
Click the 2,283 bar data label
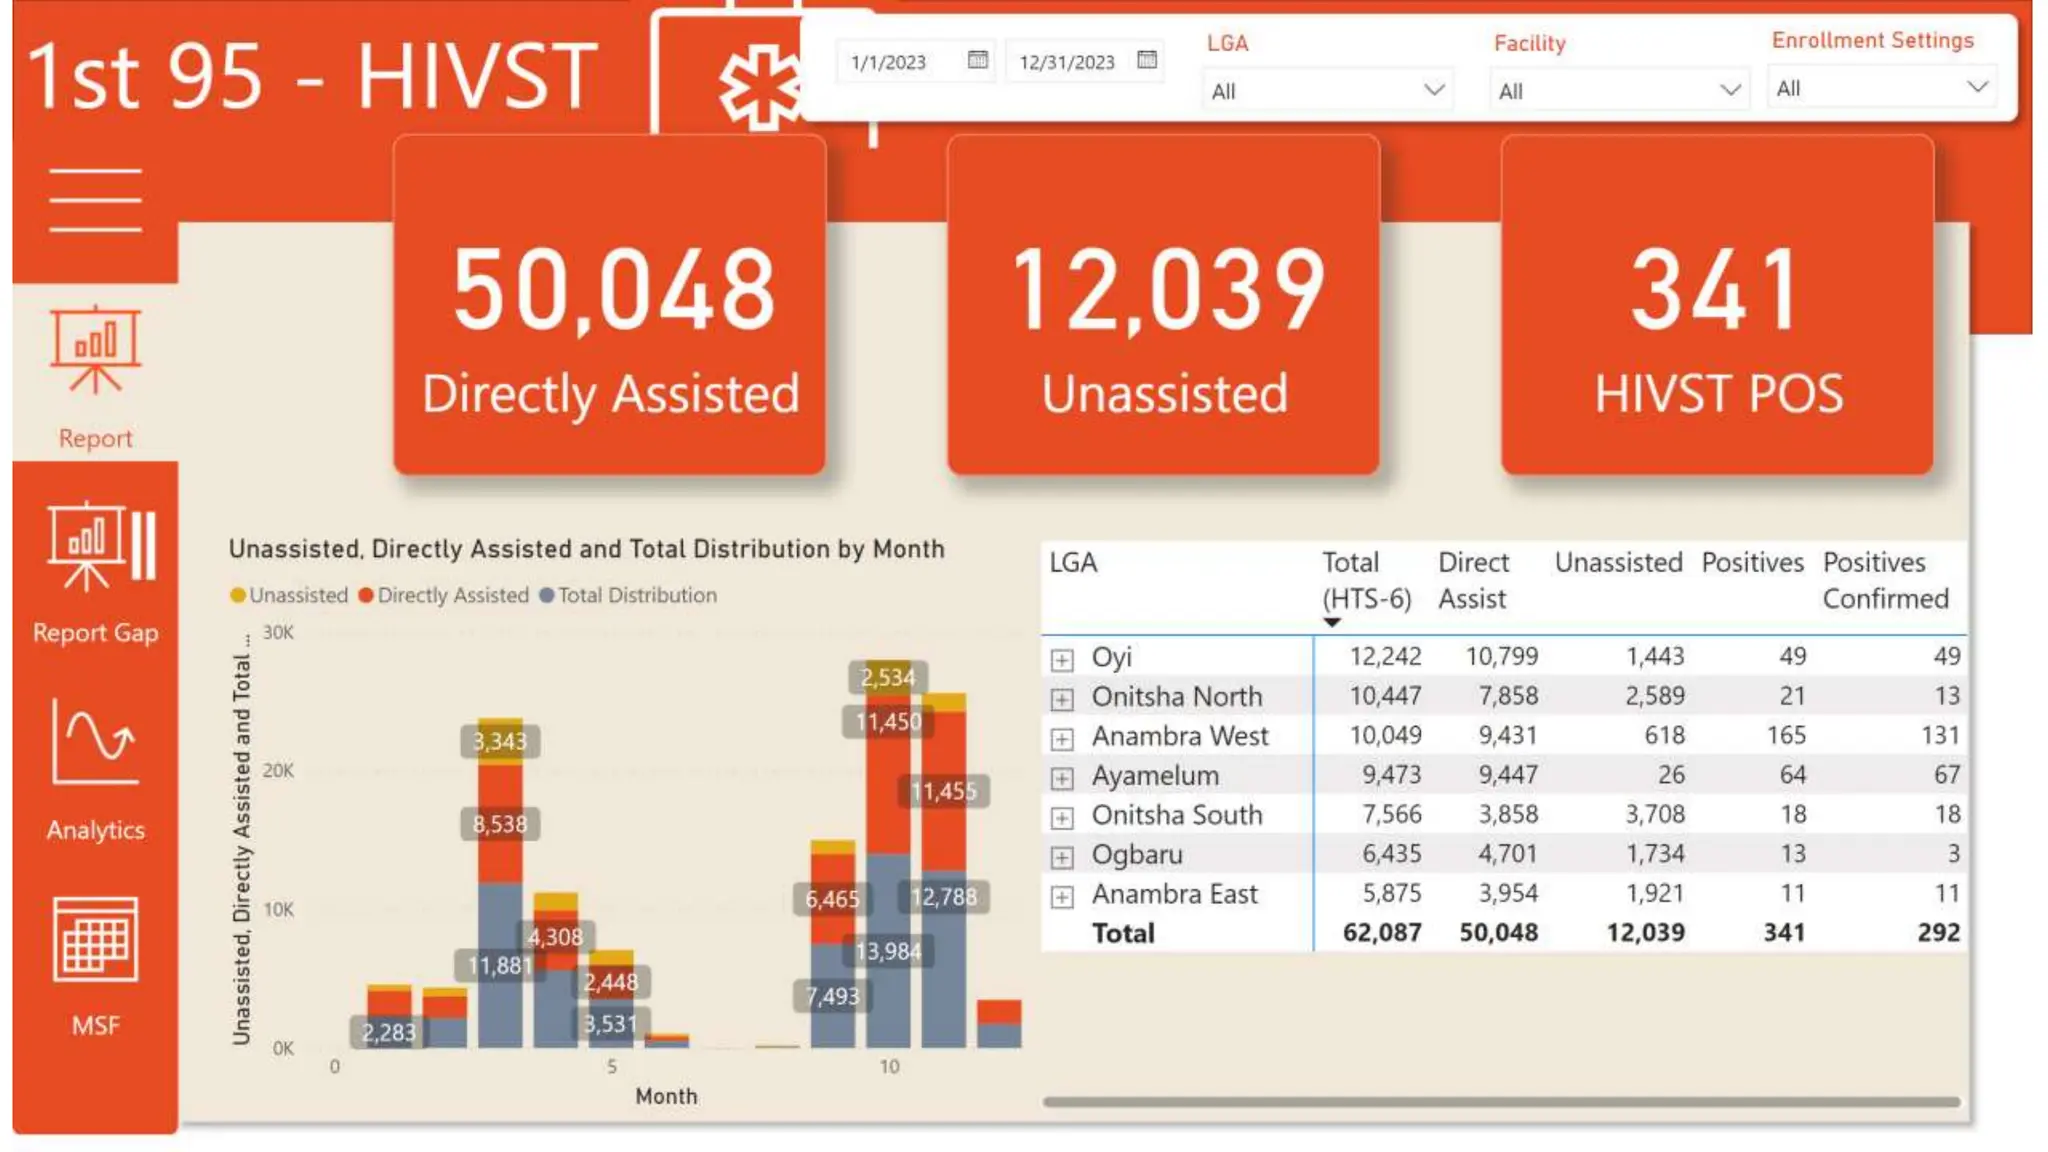tap(388, 1032)
